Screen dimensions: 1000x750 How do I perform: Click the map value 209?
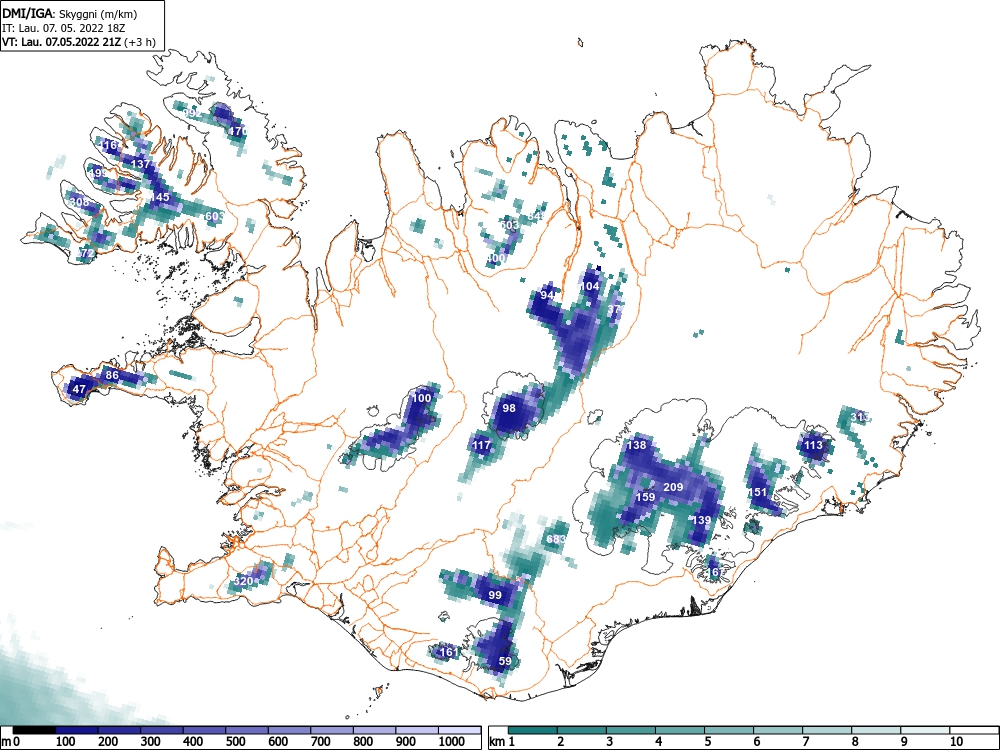coord(673,487)
